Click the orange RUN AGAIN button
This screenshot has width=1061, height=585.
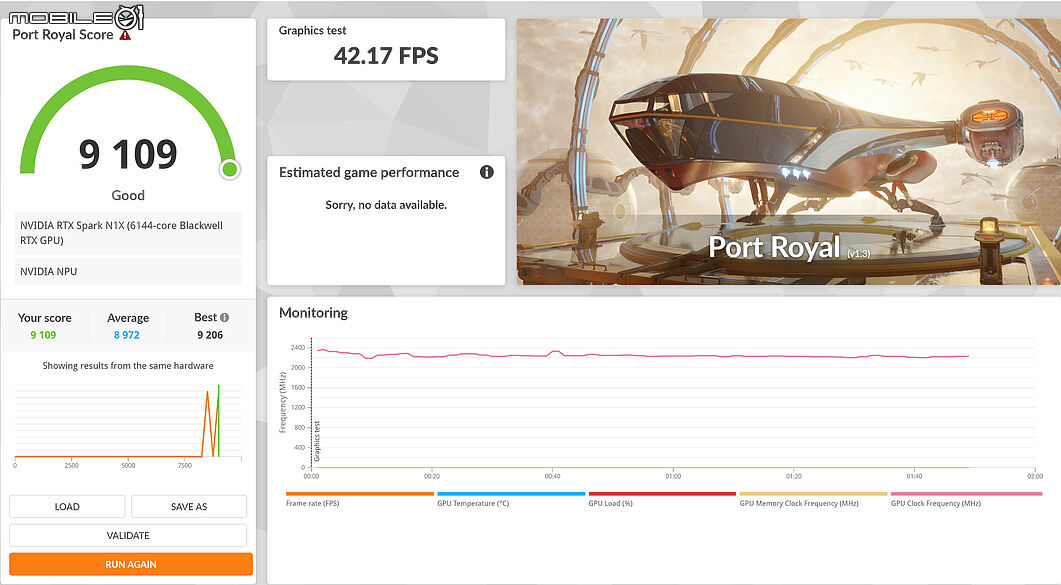tap(131, 564)
